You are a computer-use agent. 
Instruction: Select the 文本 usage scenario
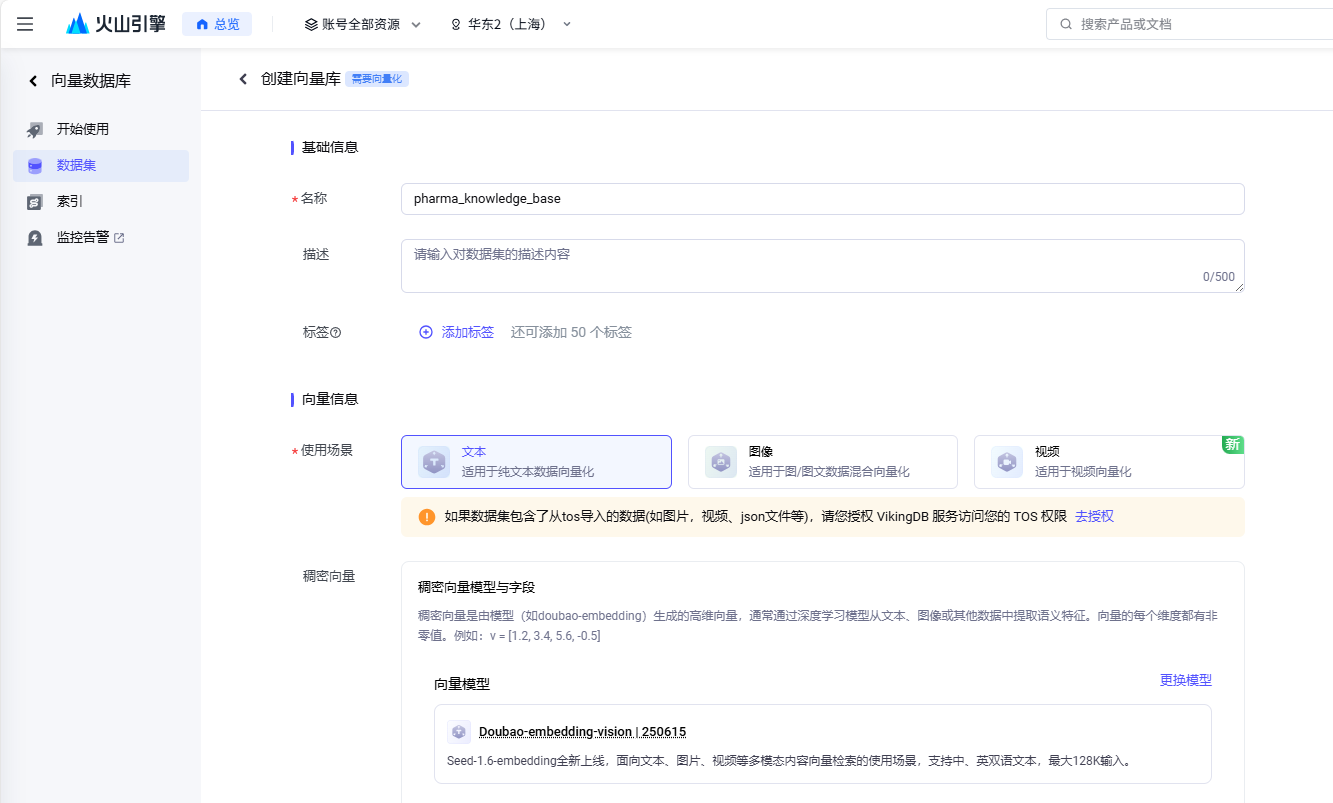(536, 462)
